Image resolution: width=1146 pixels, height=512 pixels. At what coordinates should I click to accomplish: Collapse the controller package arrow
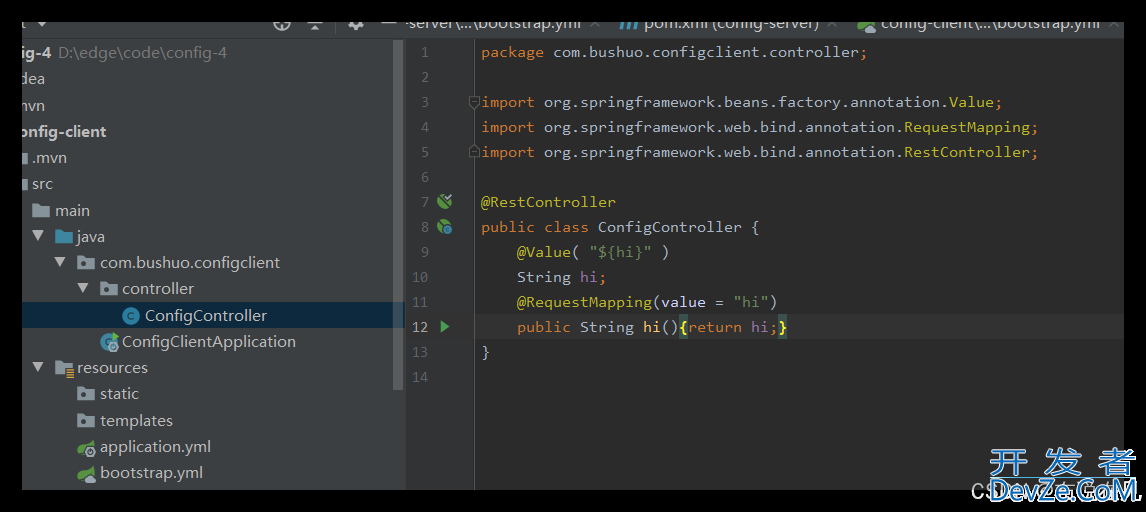tap(83, 289)
